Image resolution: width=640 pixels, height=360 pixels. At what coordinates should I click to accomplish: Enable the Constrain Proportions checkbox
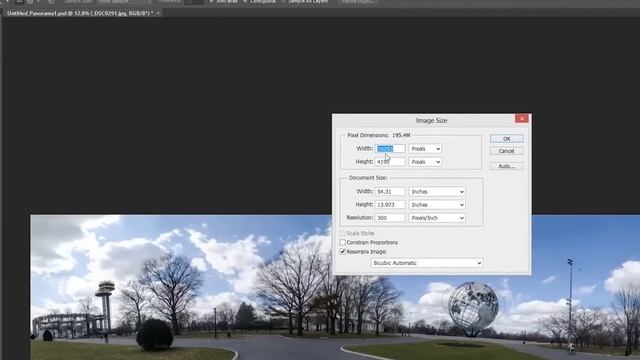343,242
